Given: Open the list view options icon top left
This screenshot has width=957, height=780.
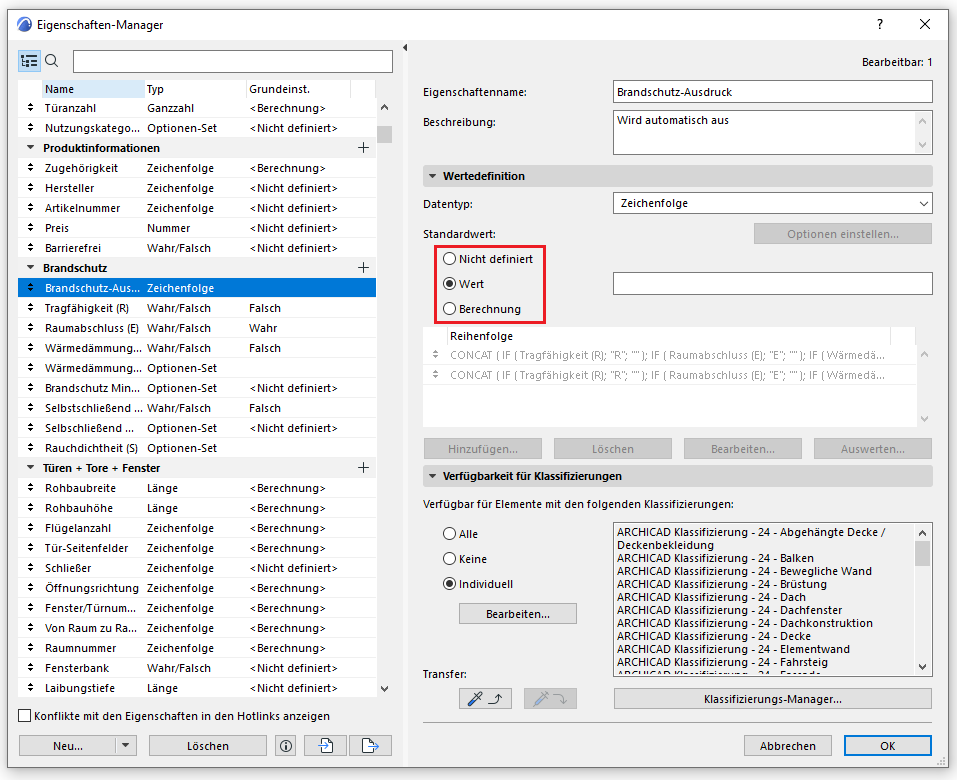Looking at the screenshot, I should coord(29,60).
